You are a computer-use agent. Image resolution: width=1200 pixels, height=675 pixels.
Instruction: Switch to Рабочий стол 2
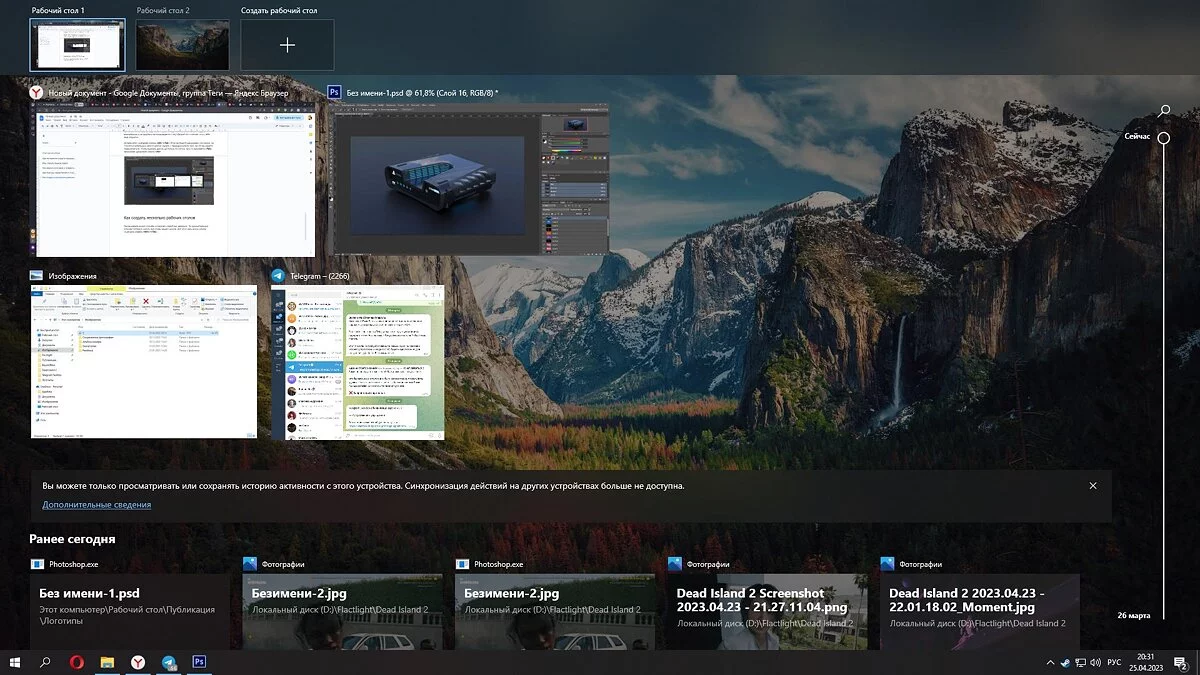coord(182,45)
